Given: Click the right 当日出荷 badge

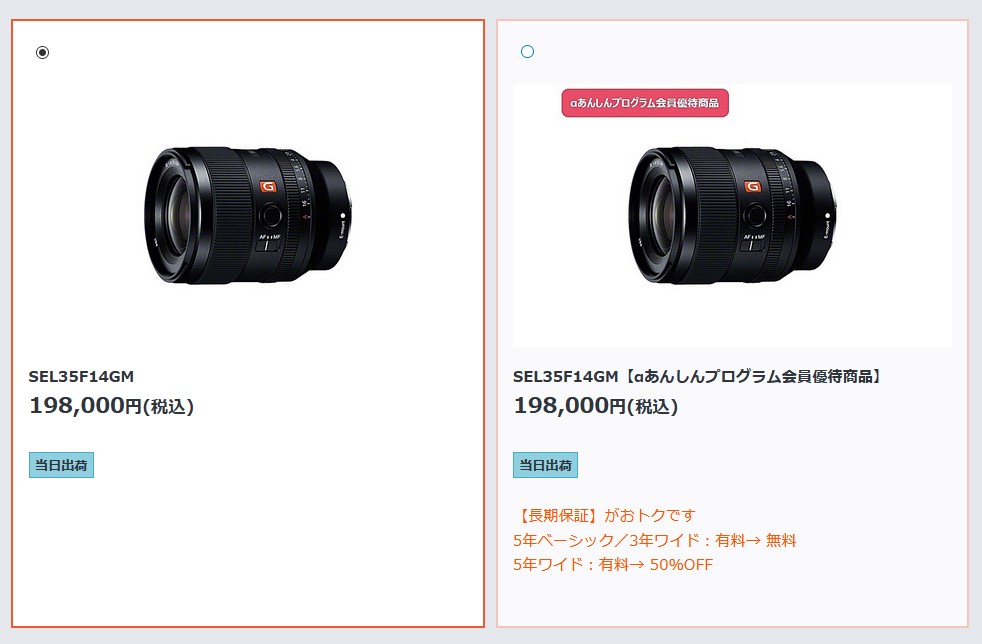Looking at the screenshot, I should coord(545,465).
